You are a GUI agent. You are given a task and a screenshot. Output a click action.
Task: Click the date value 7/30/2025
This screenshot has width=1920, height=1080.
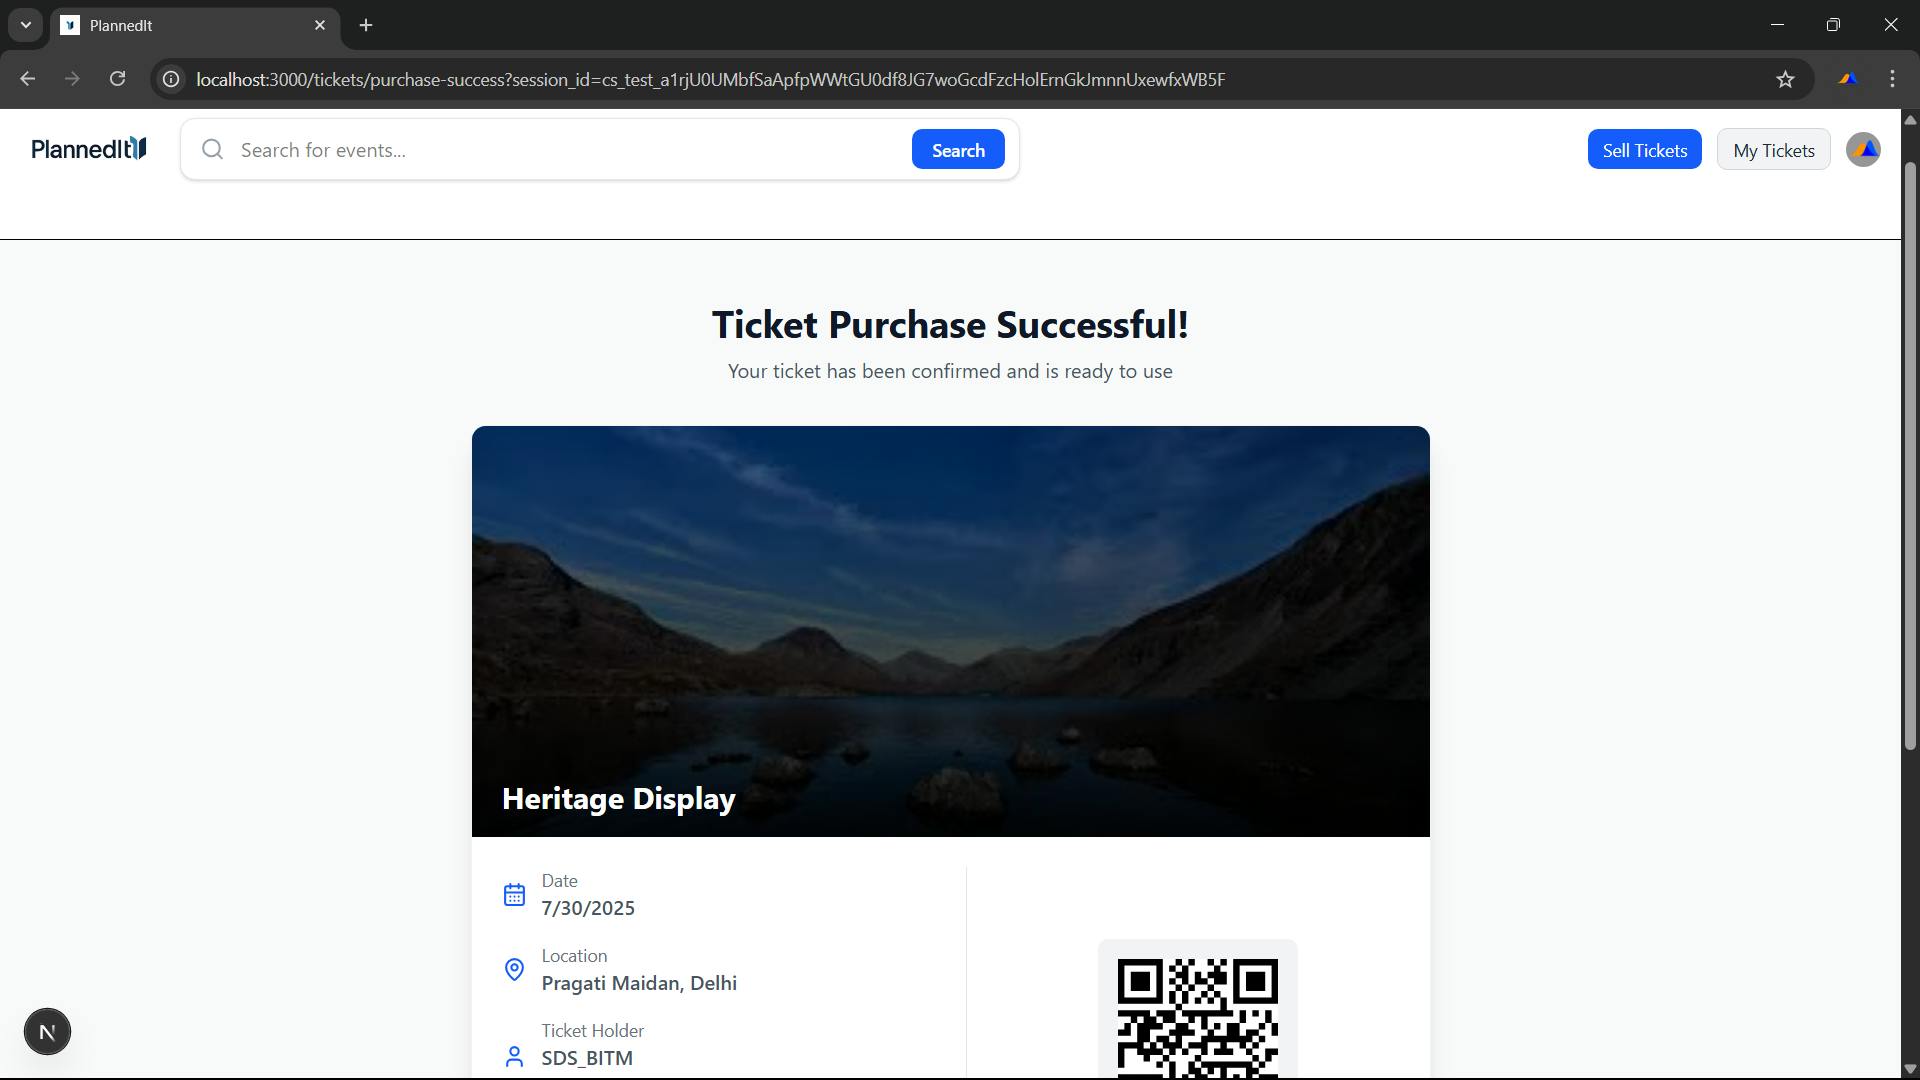pyautogui.click(x=588, y=908)
